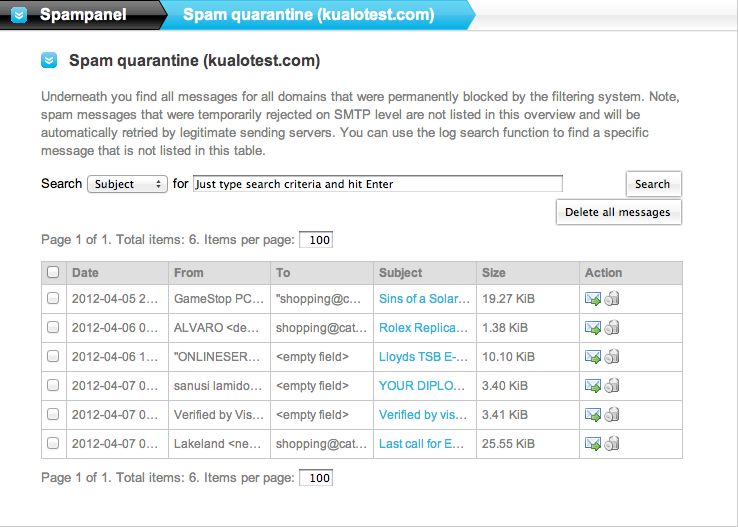Delete the Lloyds TSB message
This screenshot has width=738, height=527.
coord(611,357)
